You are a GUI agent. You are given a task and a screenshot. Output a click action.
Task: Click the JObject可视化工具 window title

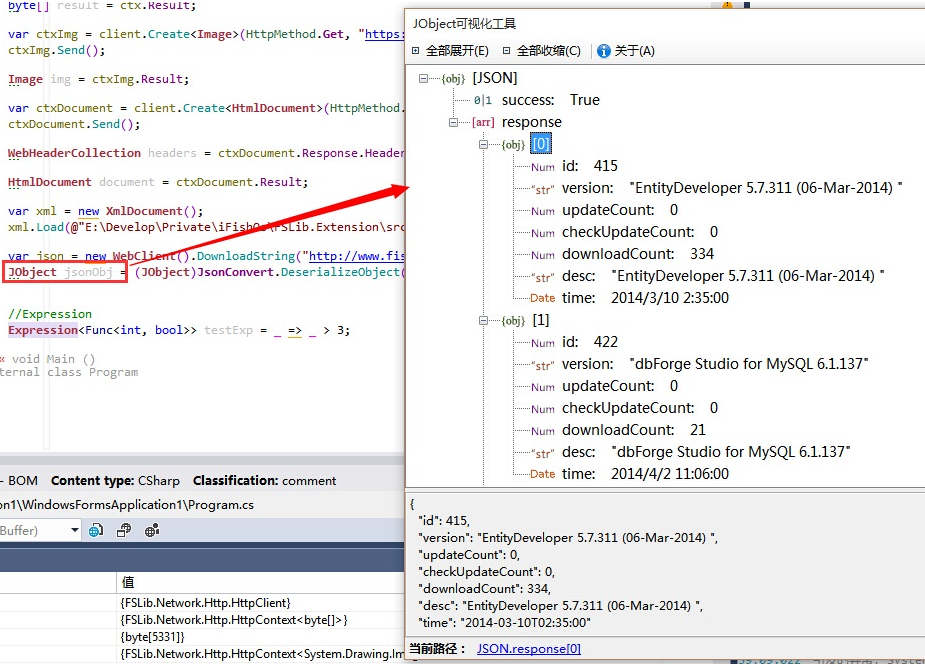pyautogui.click(x=464, y=24)
